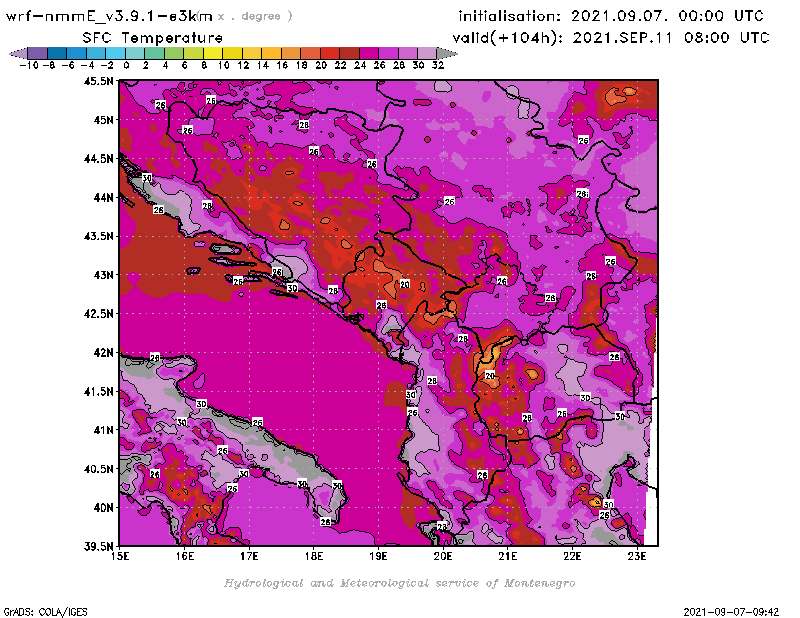This screenshot has width=800, height=618.
Task: Select the legend swatch between 6 and 8
Action: pos(193,53)
